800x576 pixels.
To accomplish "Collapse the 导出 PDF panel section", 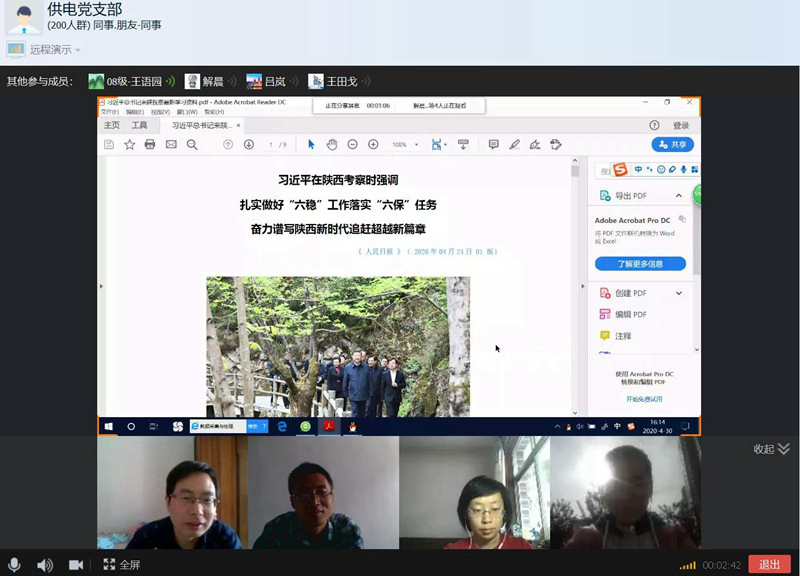I will 679,196.
